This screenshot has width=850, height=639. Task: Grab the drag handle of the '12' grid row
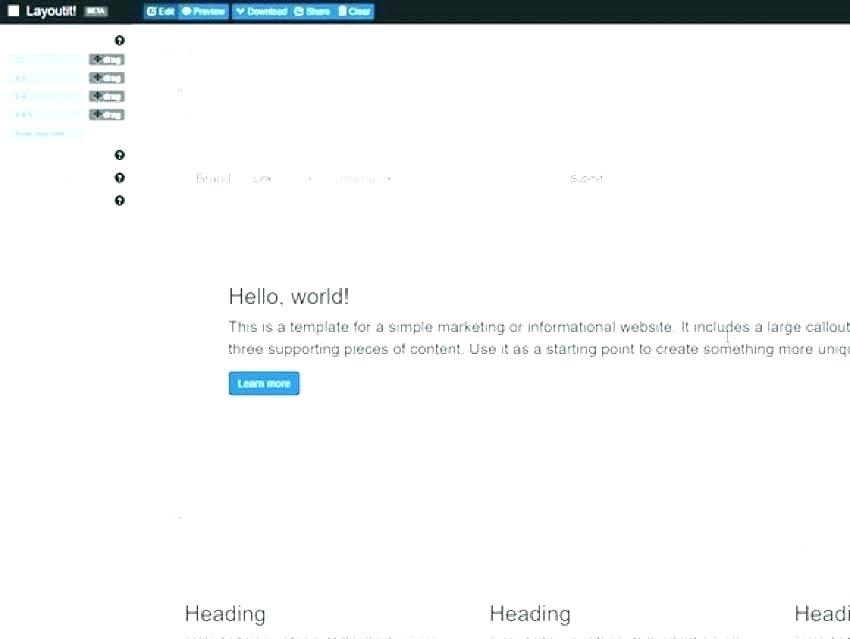click(107, 60)
